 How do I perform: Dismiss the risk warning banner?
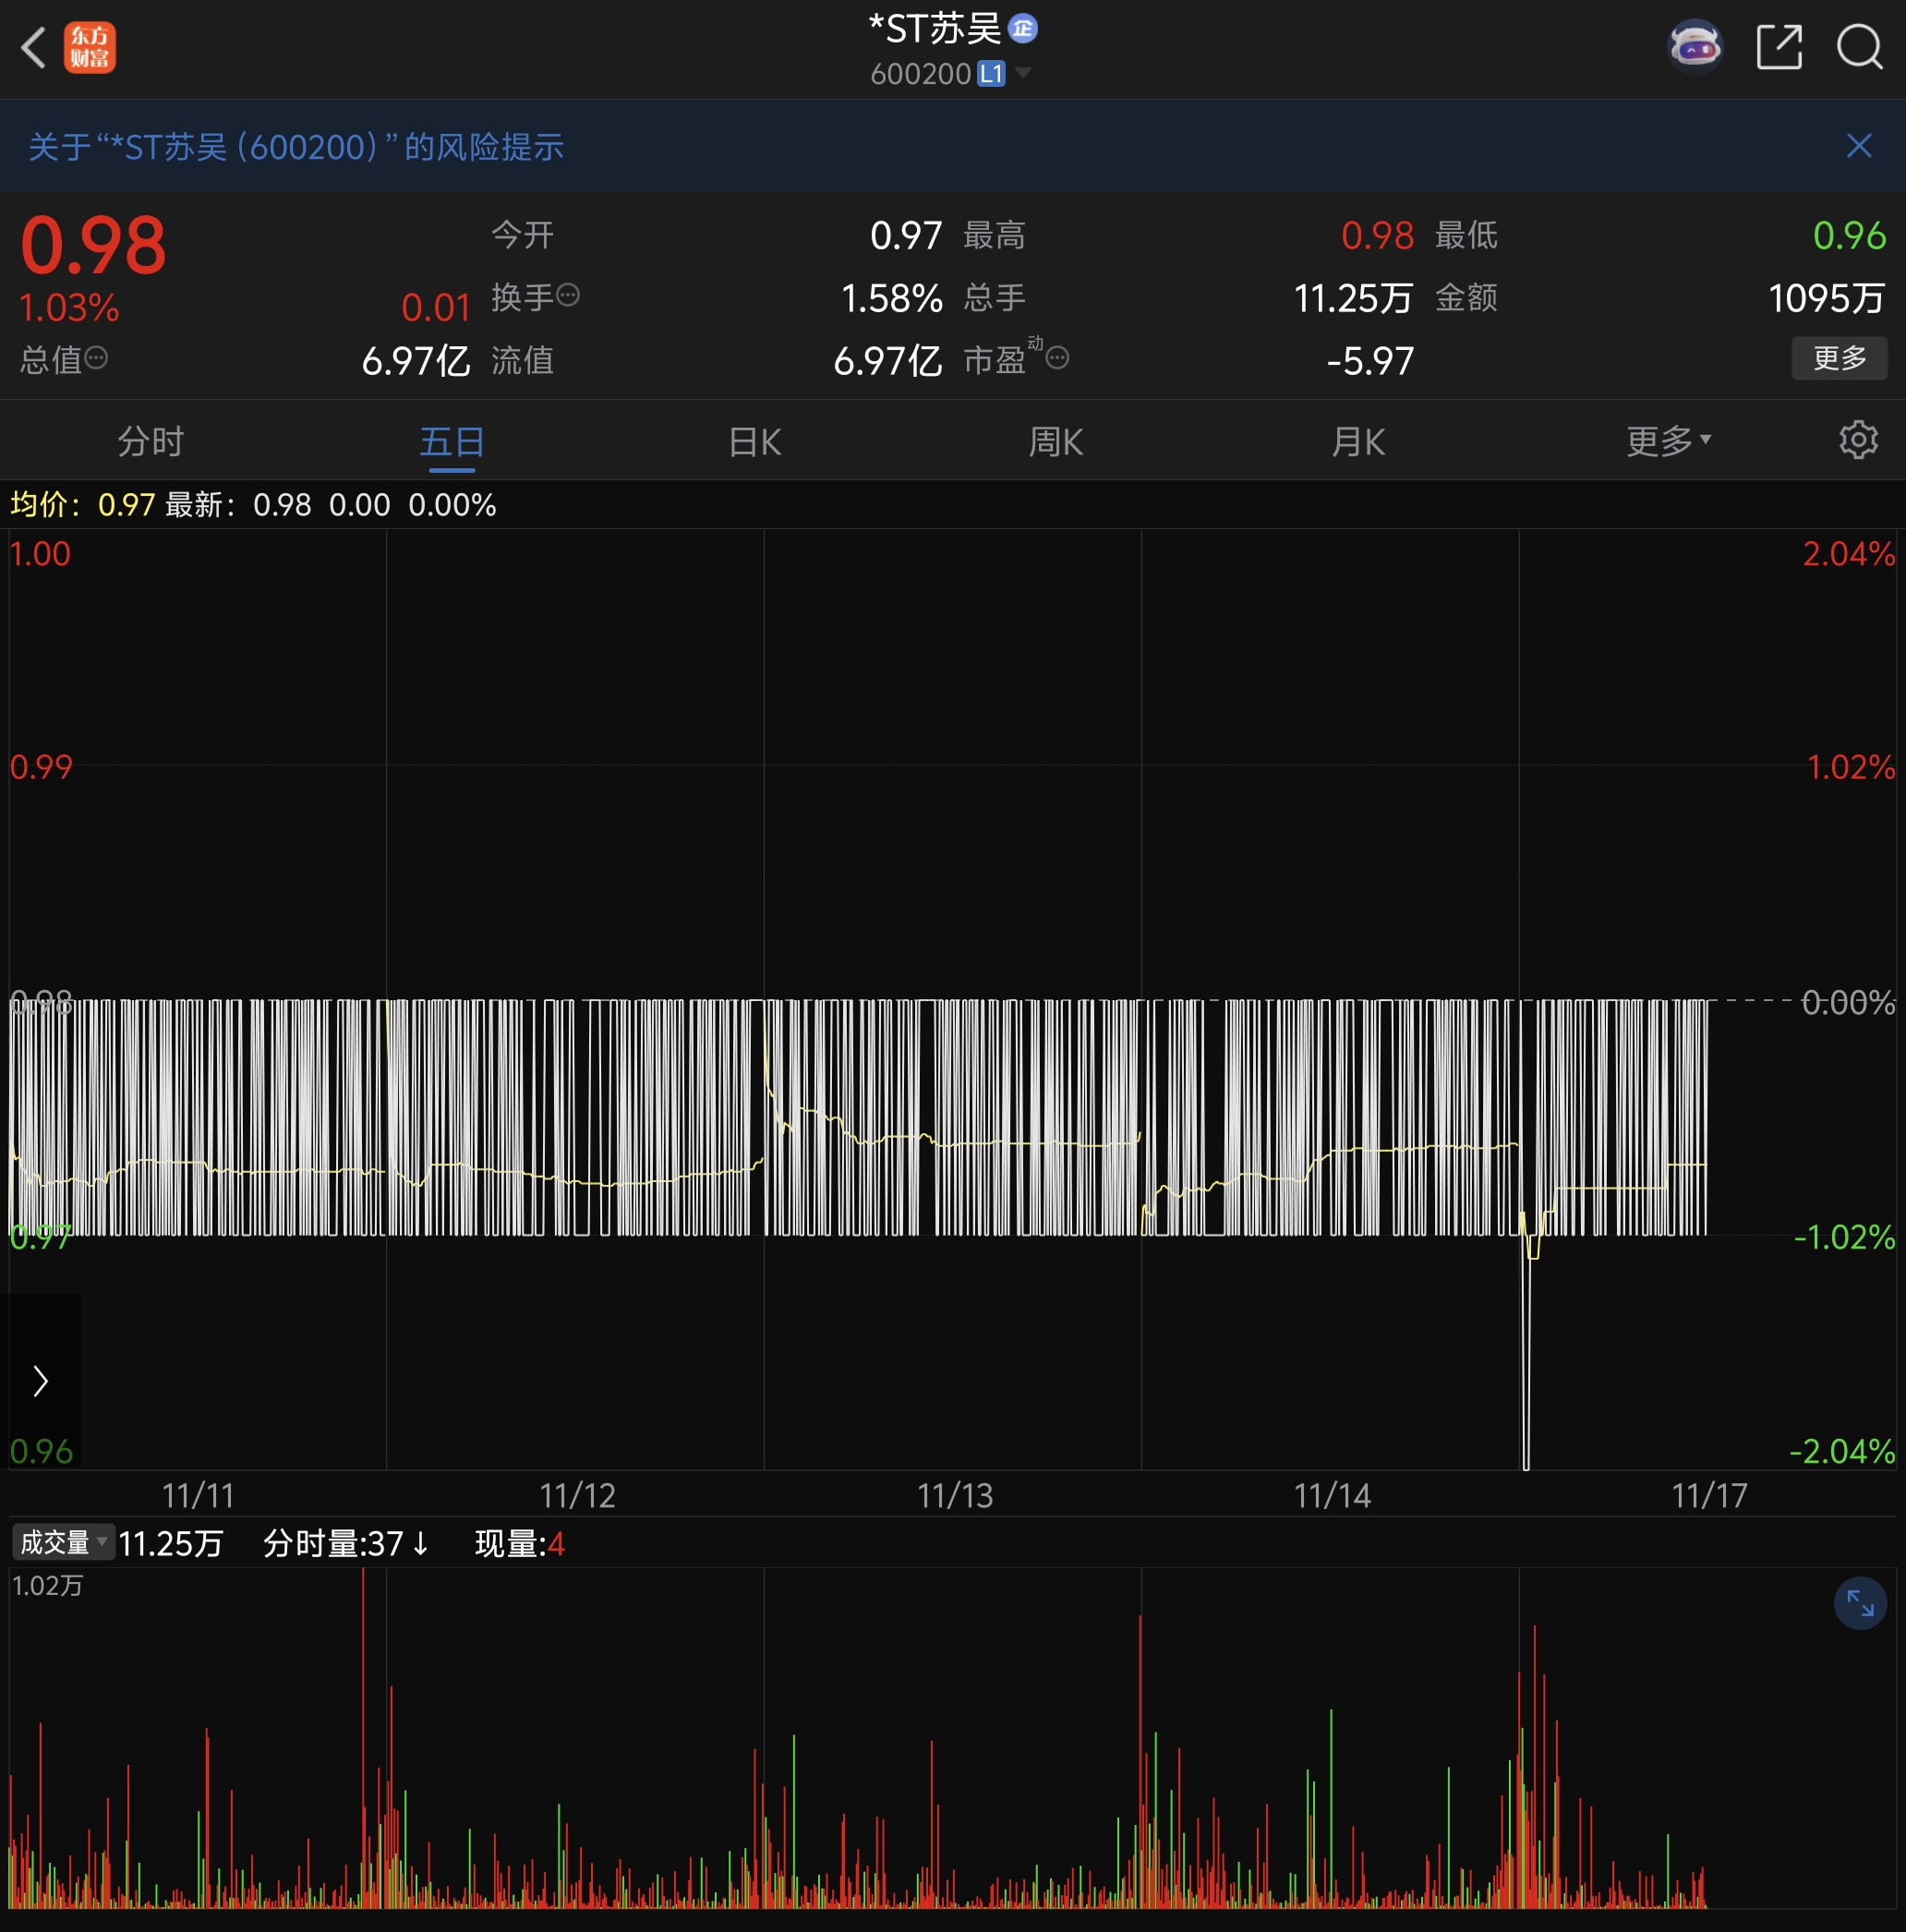click(1858, 146)
